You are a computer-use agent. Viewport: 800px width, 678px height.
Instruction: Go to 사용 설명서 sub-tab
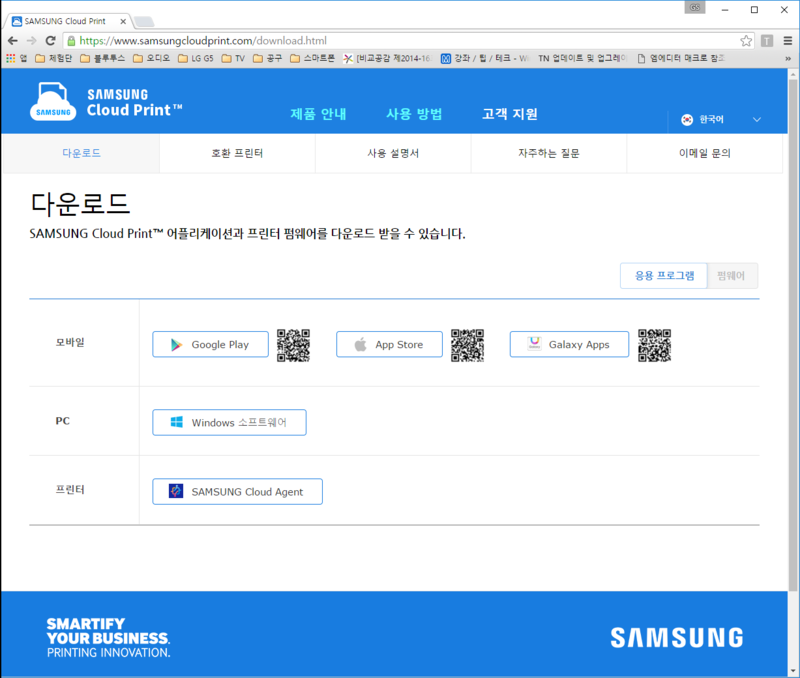[x=393, y=153]
